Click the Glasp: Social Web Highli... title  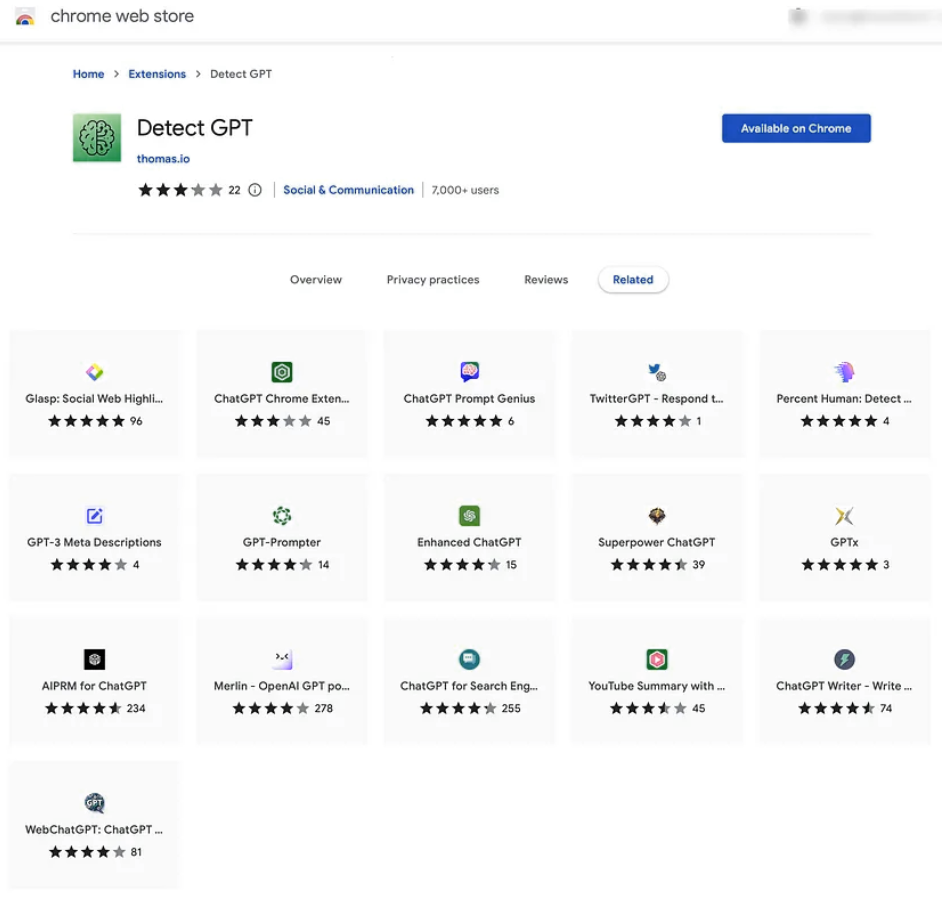(94, 398)
